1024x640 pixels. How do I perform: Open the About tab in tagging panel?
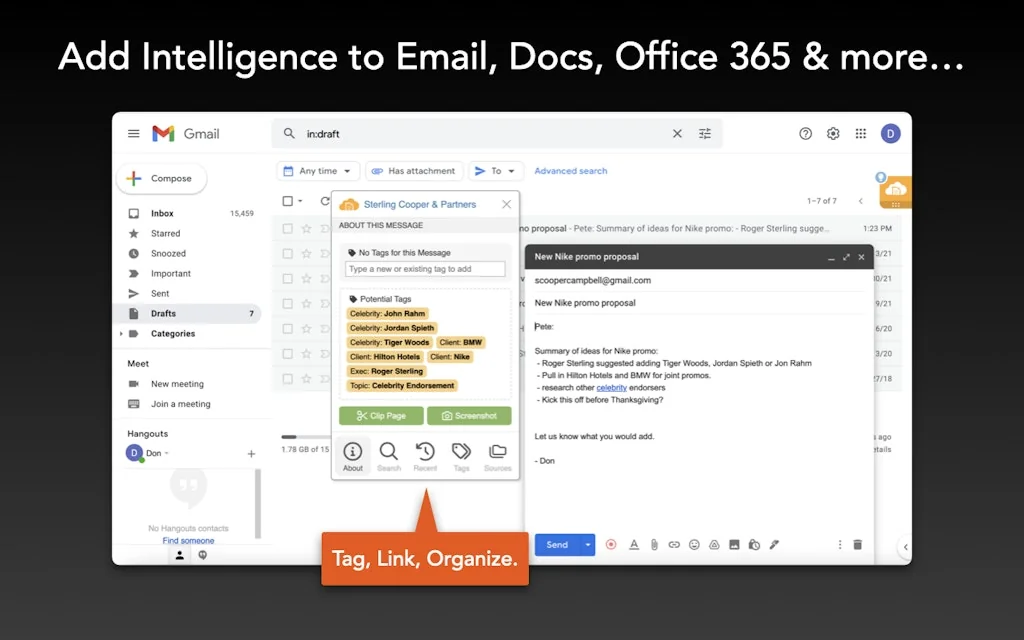353,456
